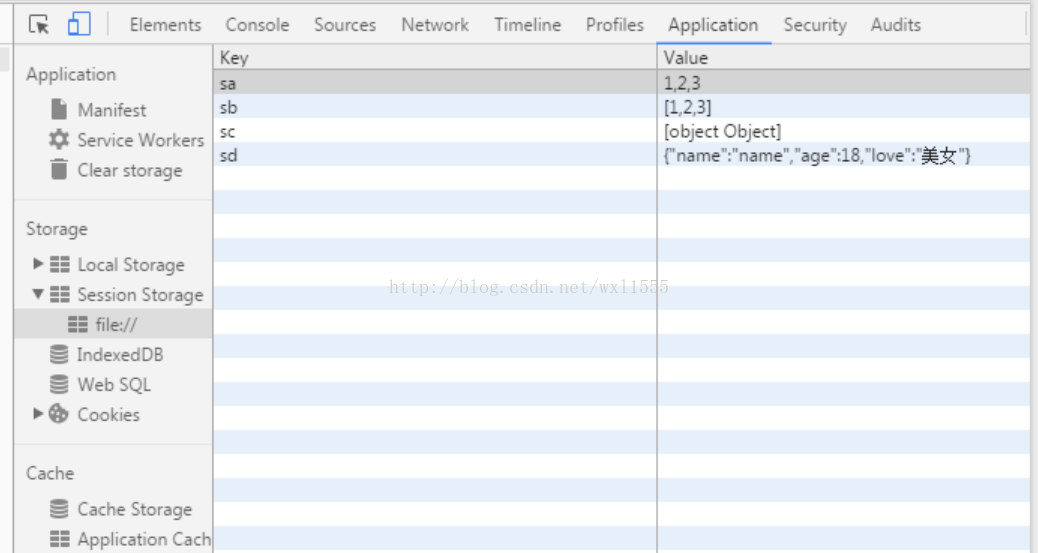Click the Clear storage trash icon
Image resolution: width=1038 pixels, height=553 pixels.
59,170
